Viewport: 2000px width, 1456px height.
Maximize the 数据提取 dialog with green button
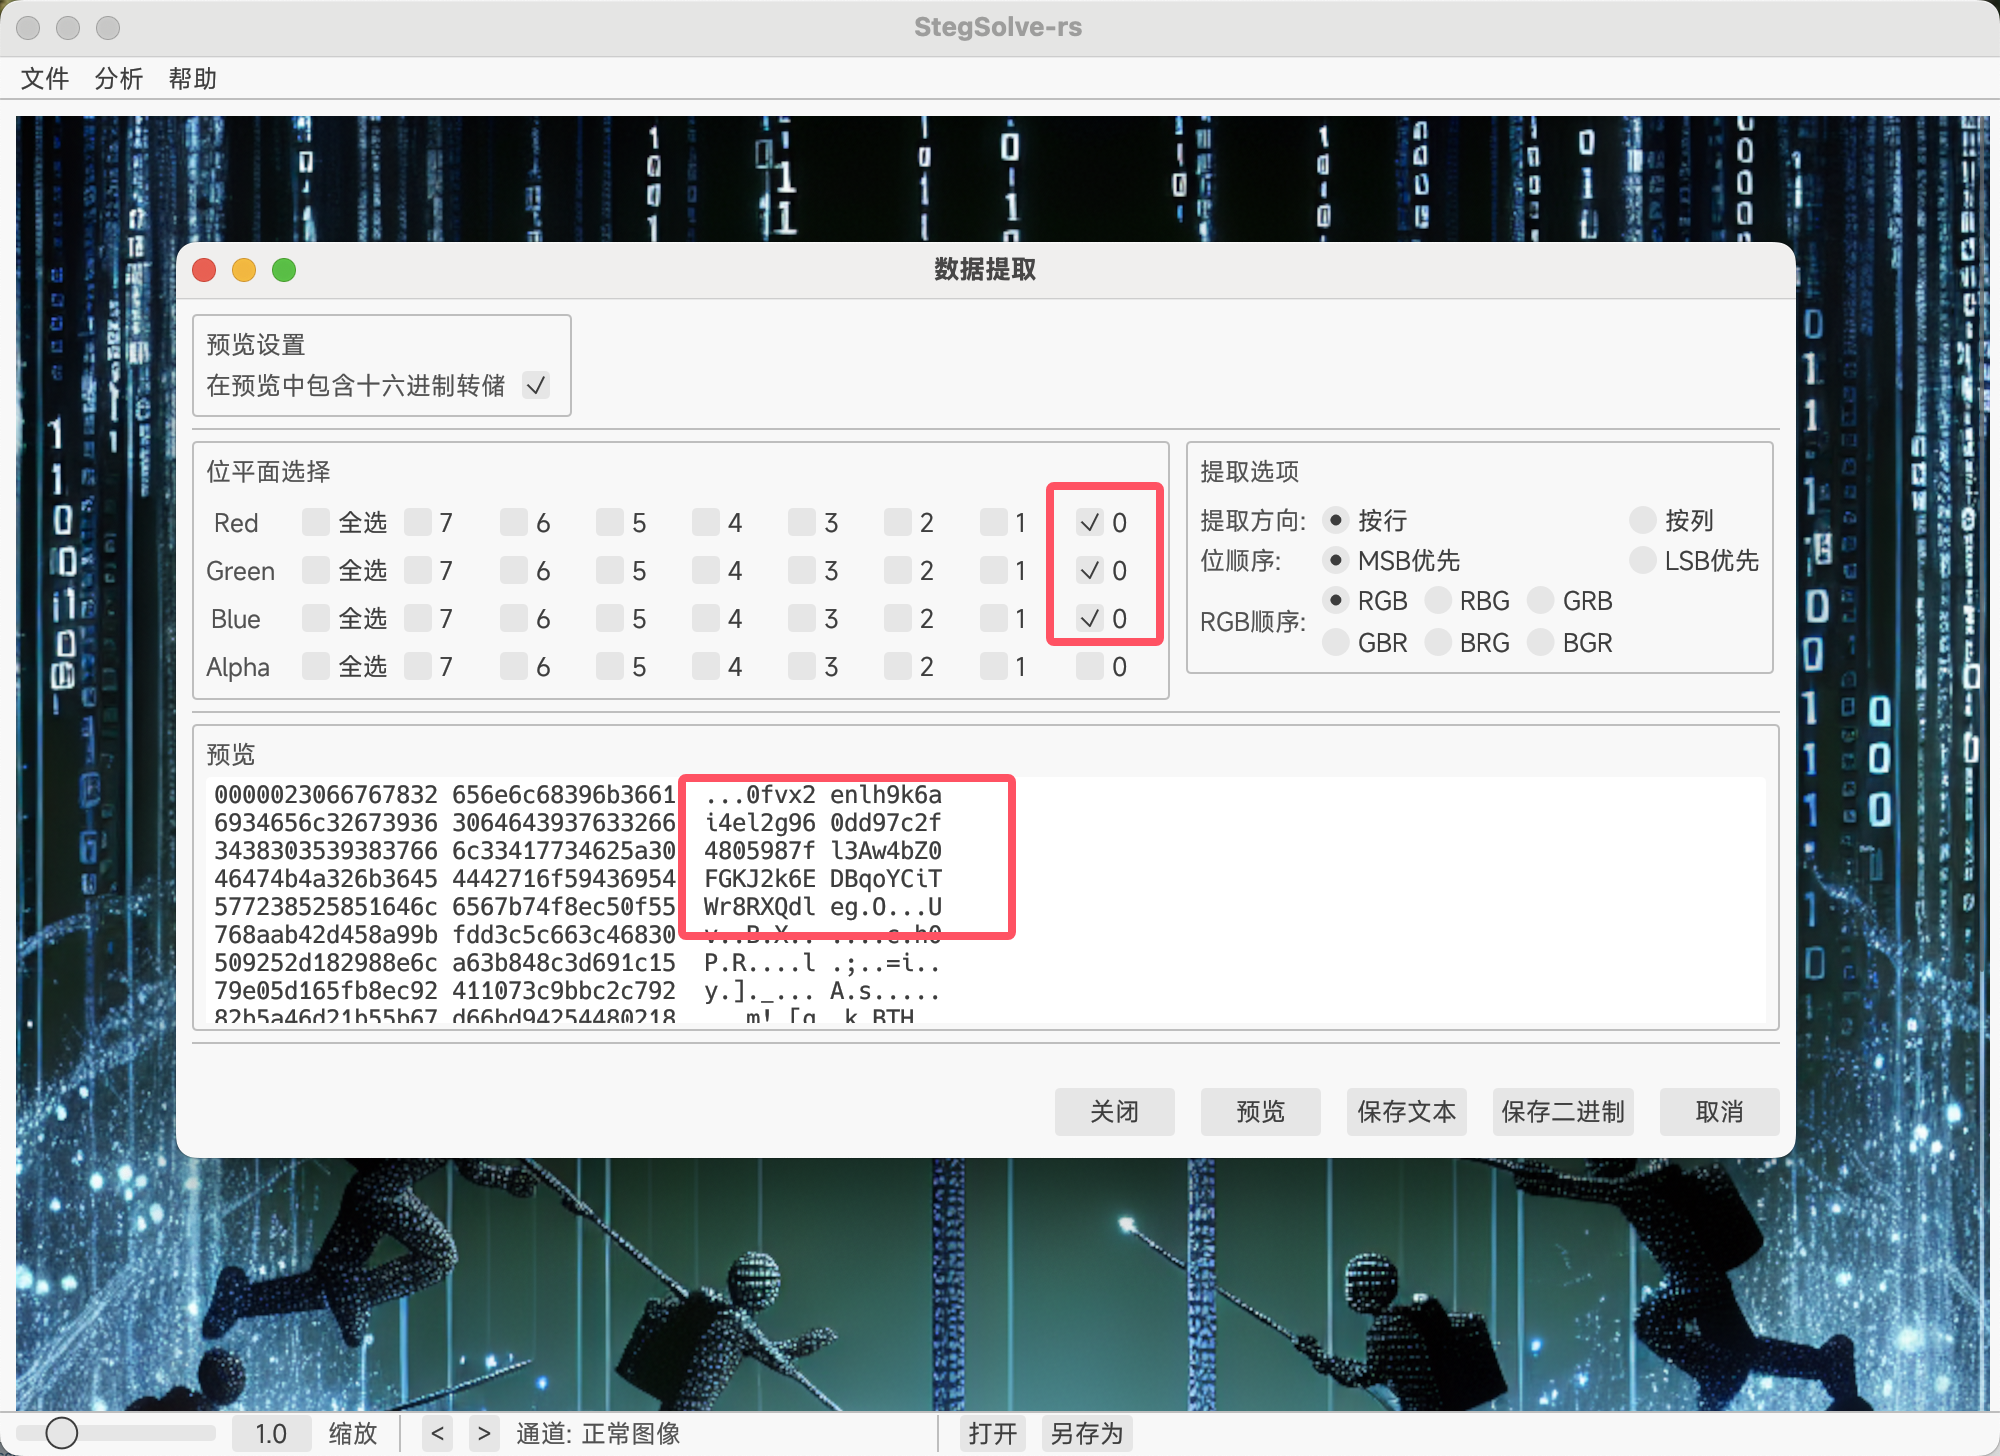(x=284, y=270)
